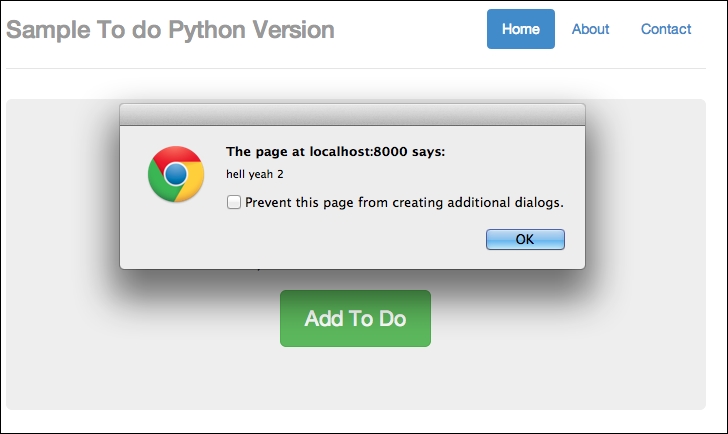Click blank header space left of Home tab
The width and height of the screenshot is (728, 434).
tap(420, 30)
